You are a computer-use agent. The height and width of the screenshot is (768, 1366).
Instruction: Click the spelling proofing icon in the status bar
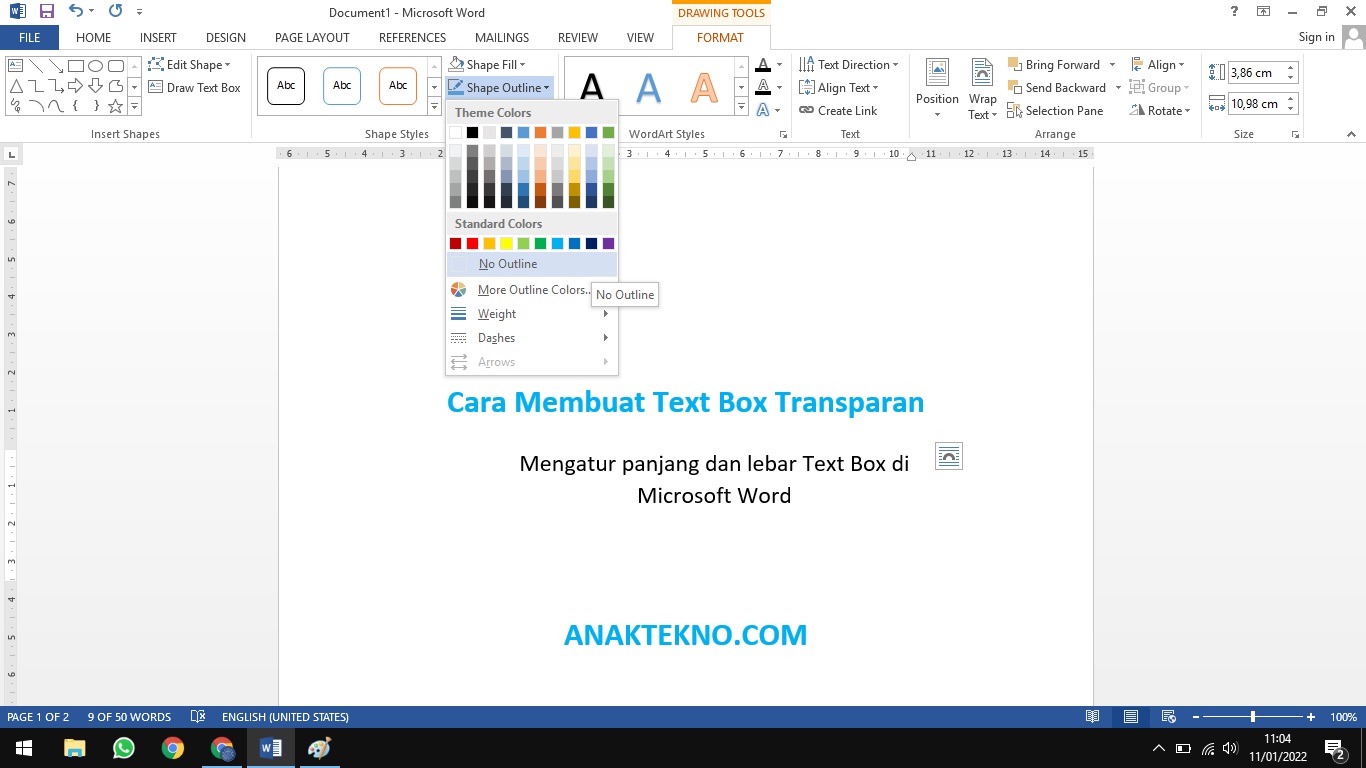coord(198,717)
